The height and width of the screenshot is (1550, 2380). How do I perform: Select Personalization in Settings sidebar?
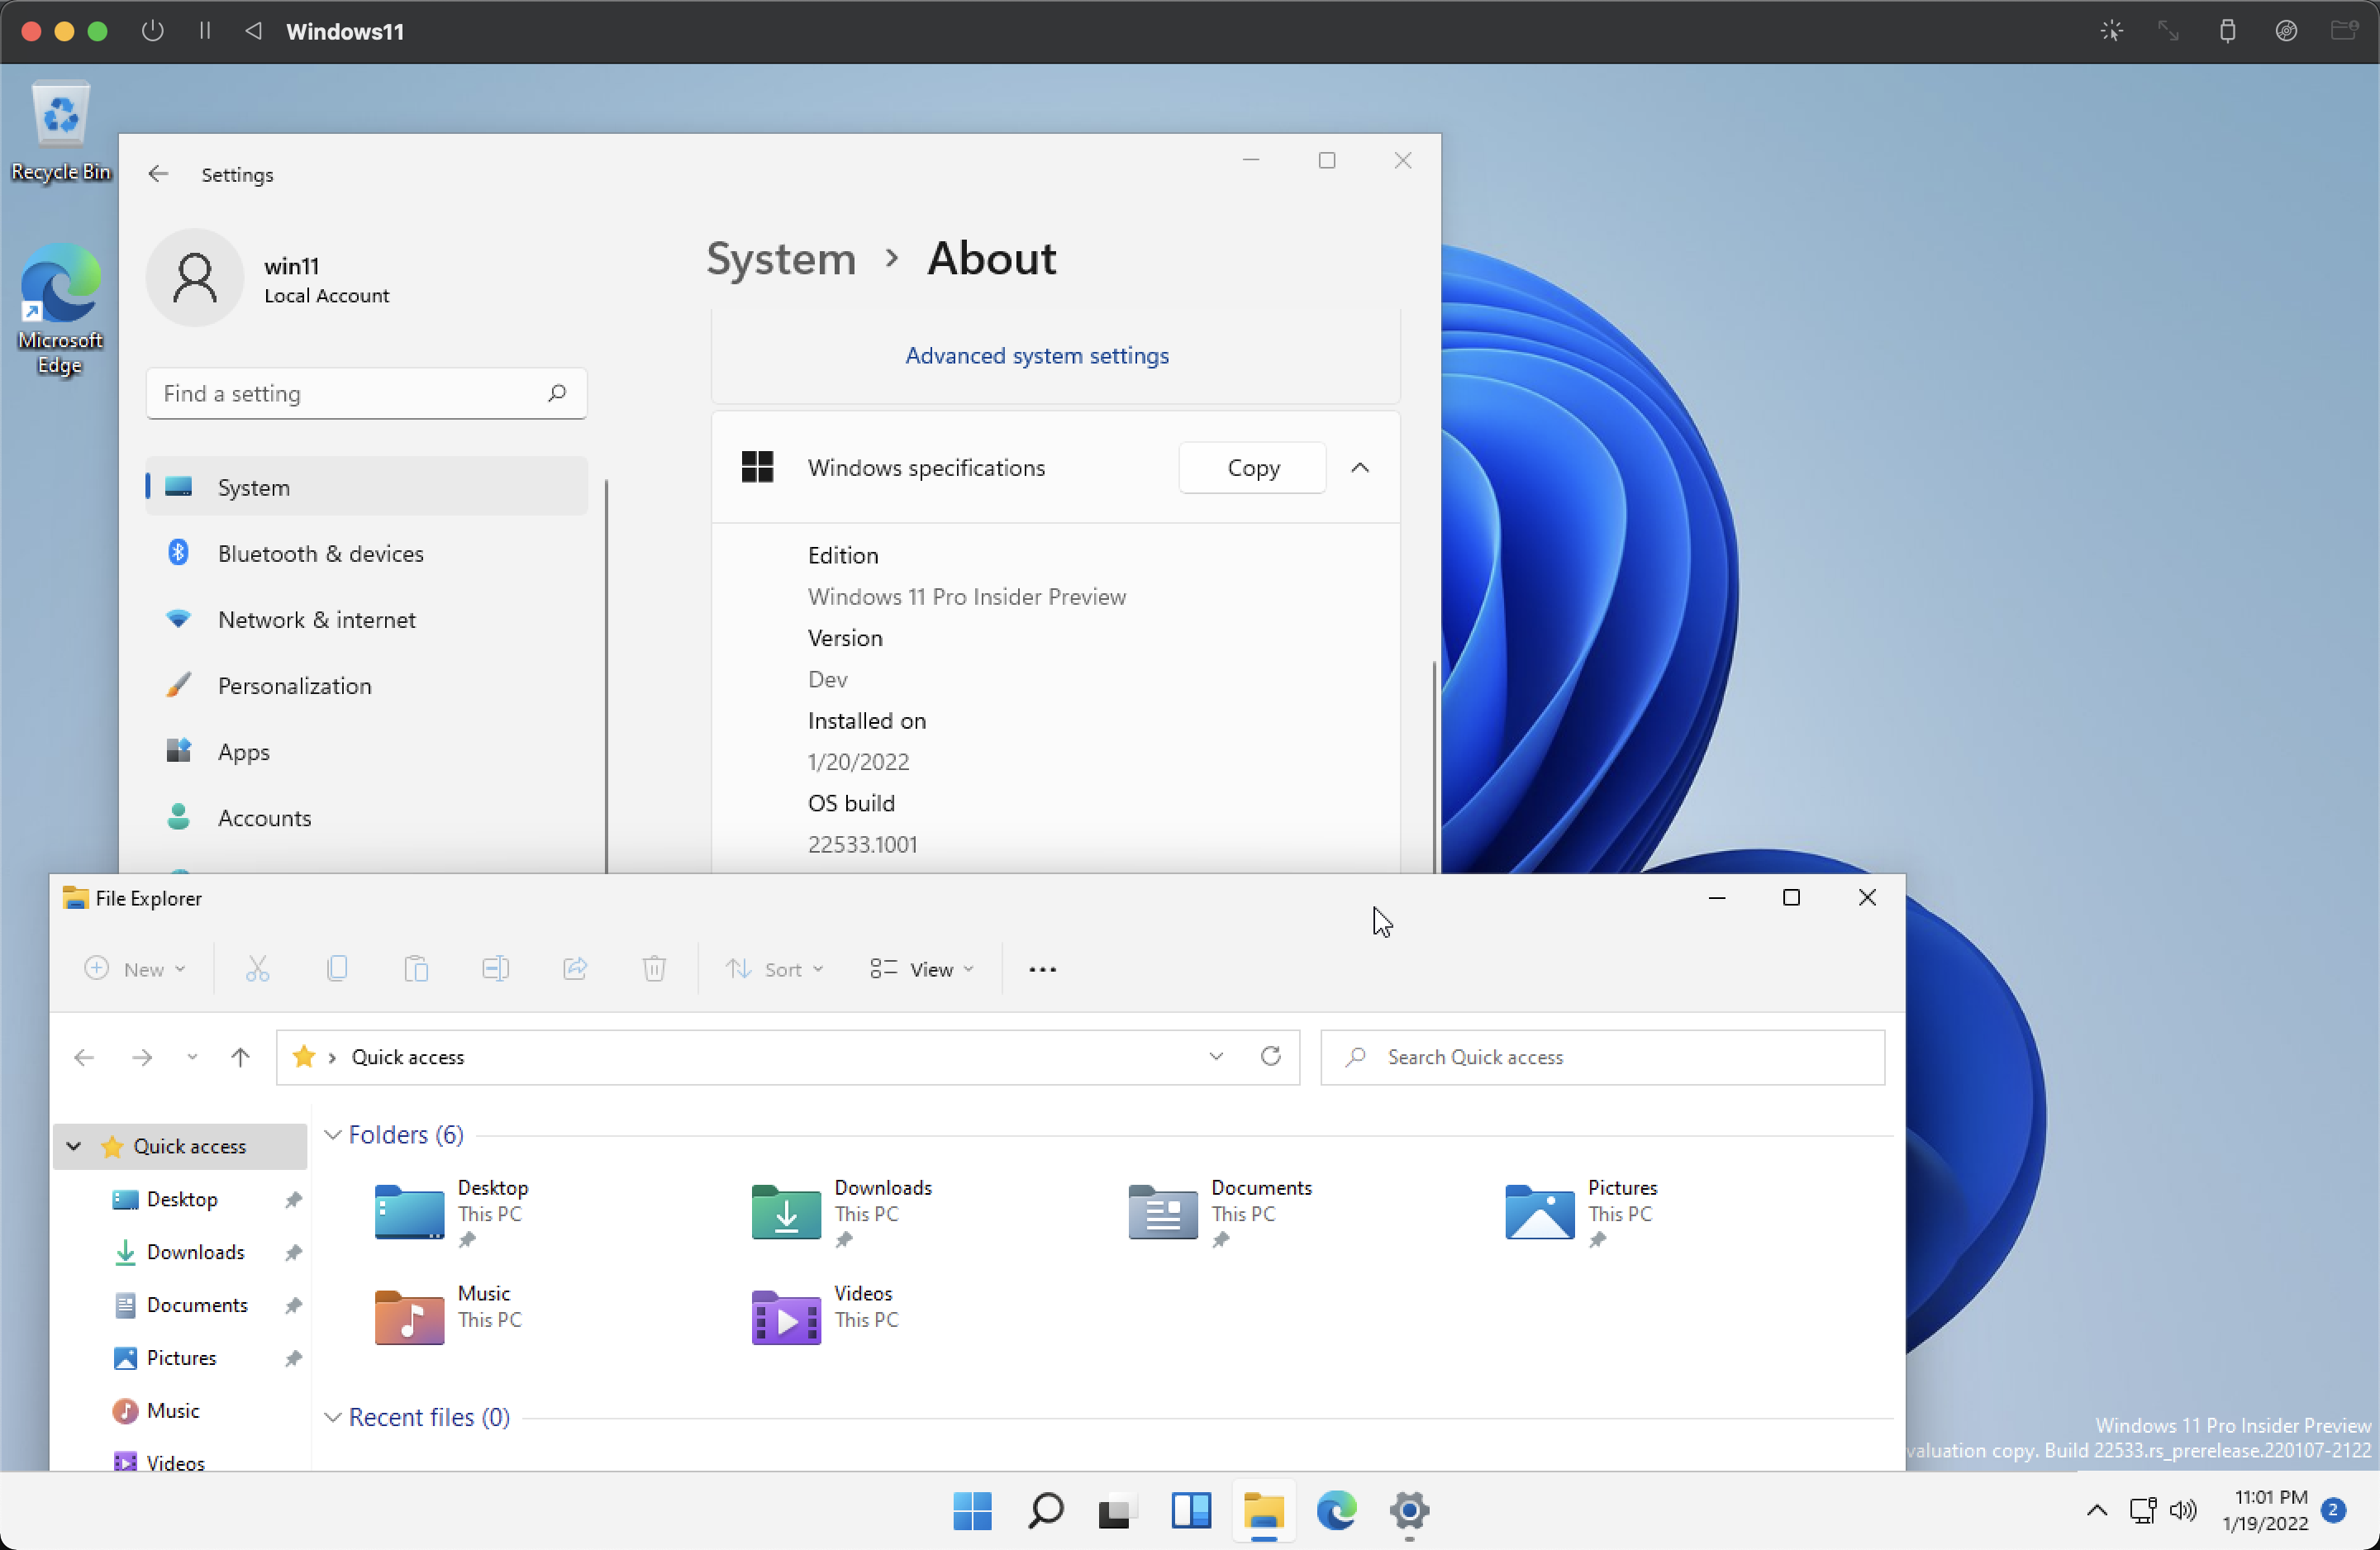point(294,686)
